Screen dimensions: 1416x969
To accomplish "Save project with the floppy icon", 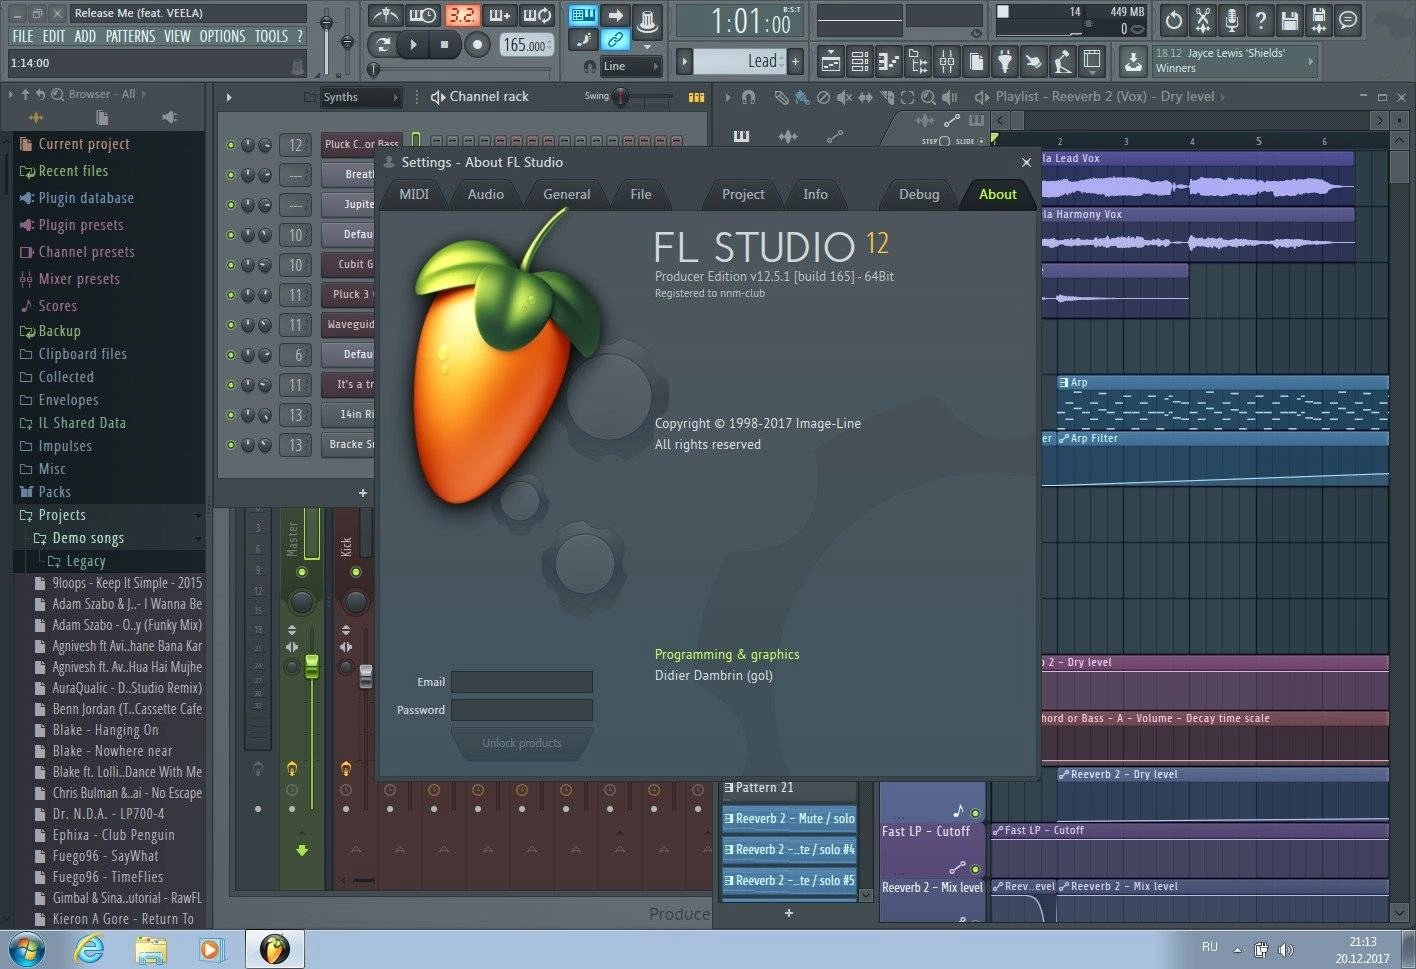I will [x=1289, y=19].
